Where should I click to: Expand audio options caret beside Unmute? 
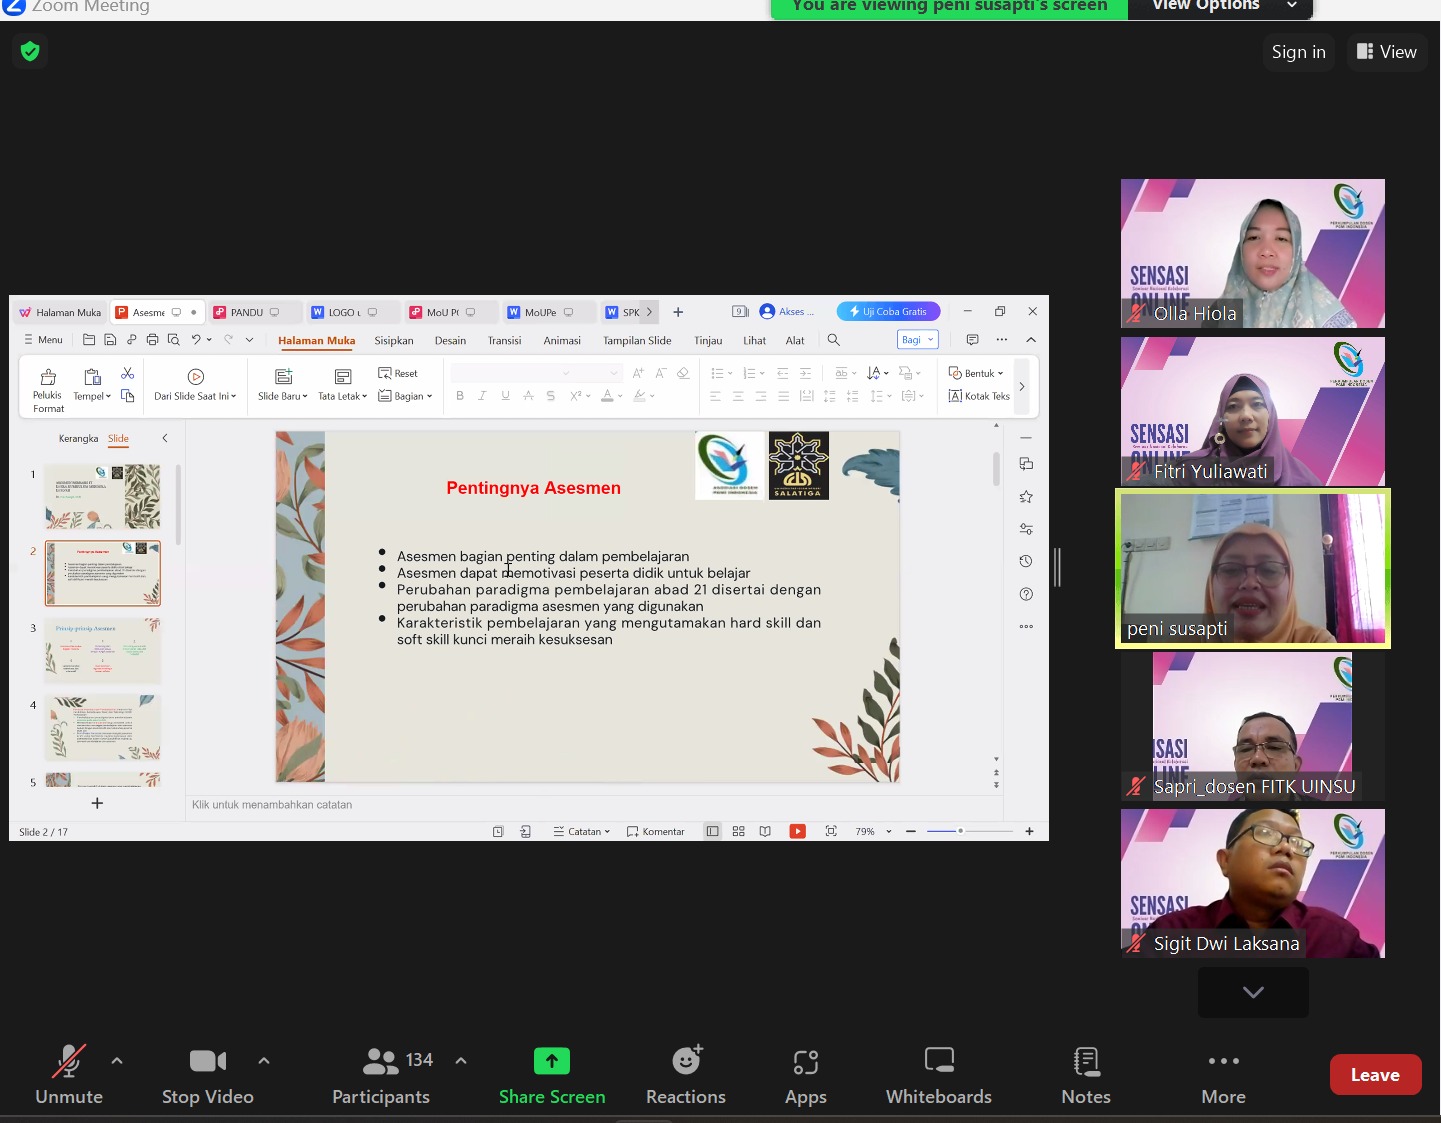117,1060
